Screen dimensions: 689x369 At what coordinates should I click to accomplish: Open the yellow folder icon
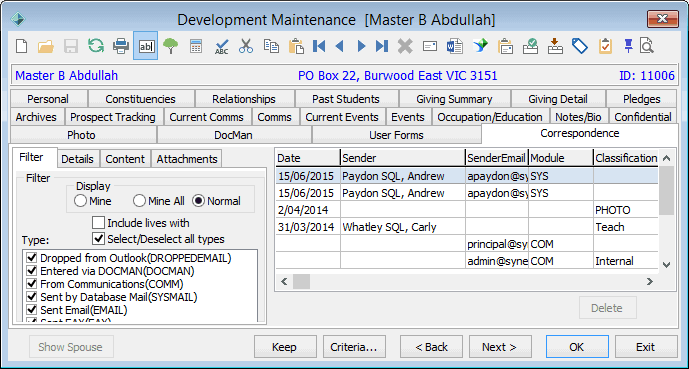tap(46, 46)
